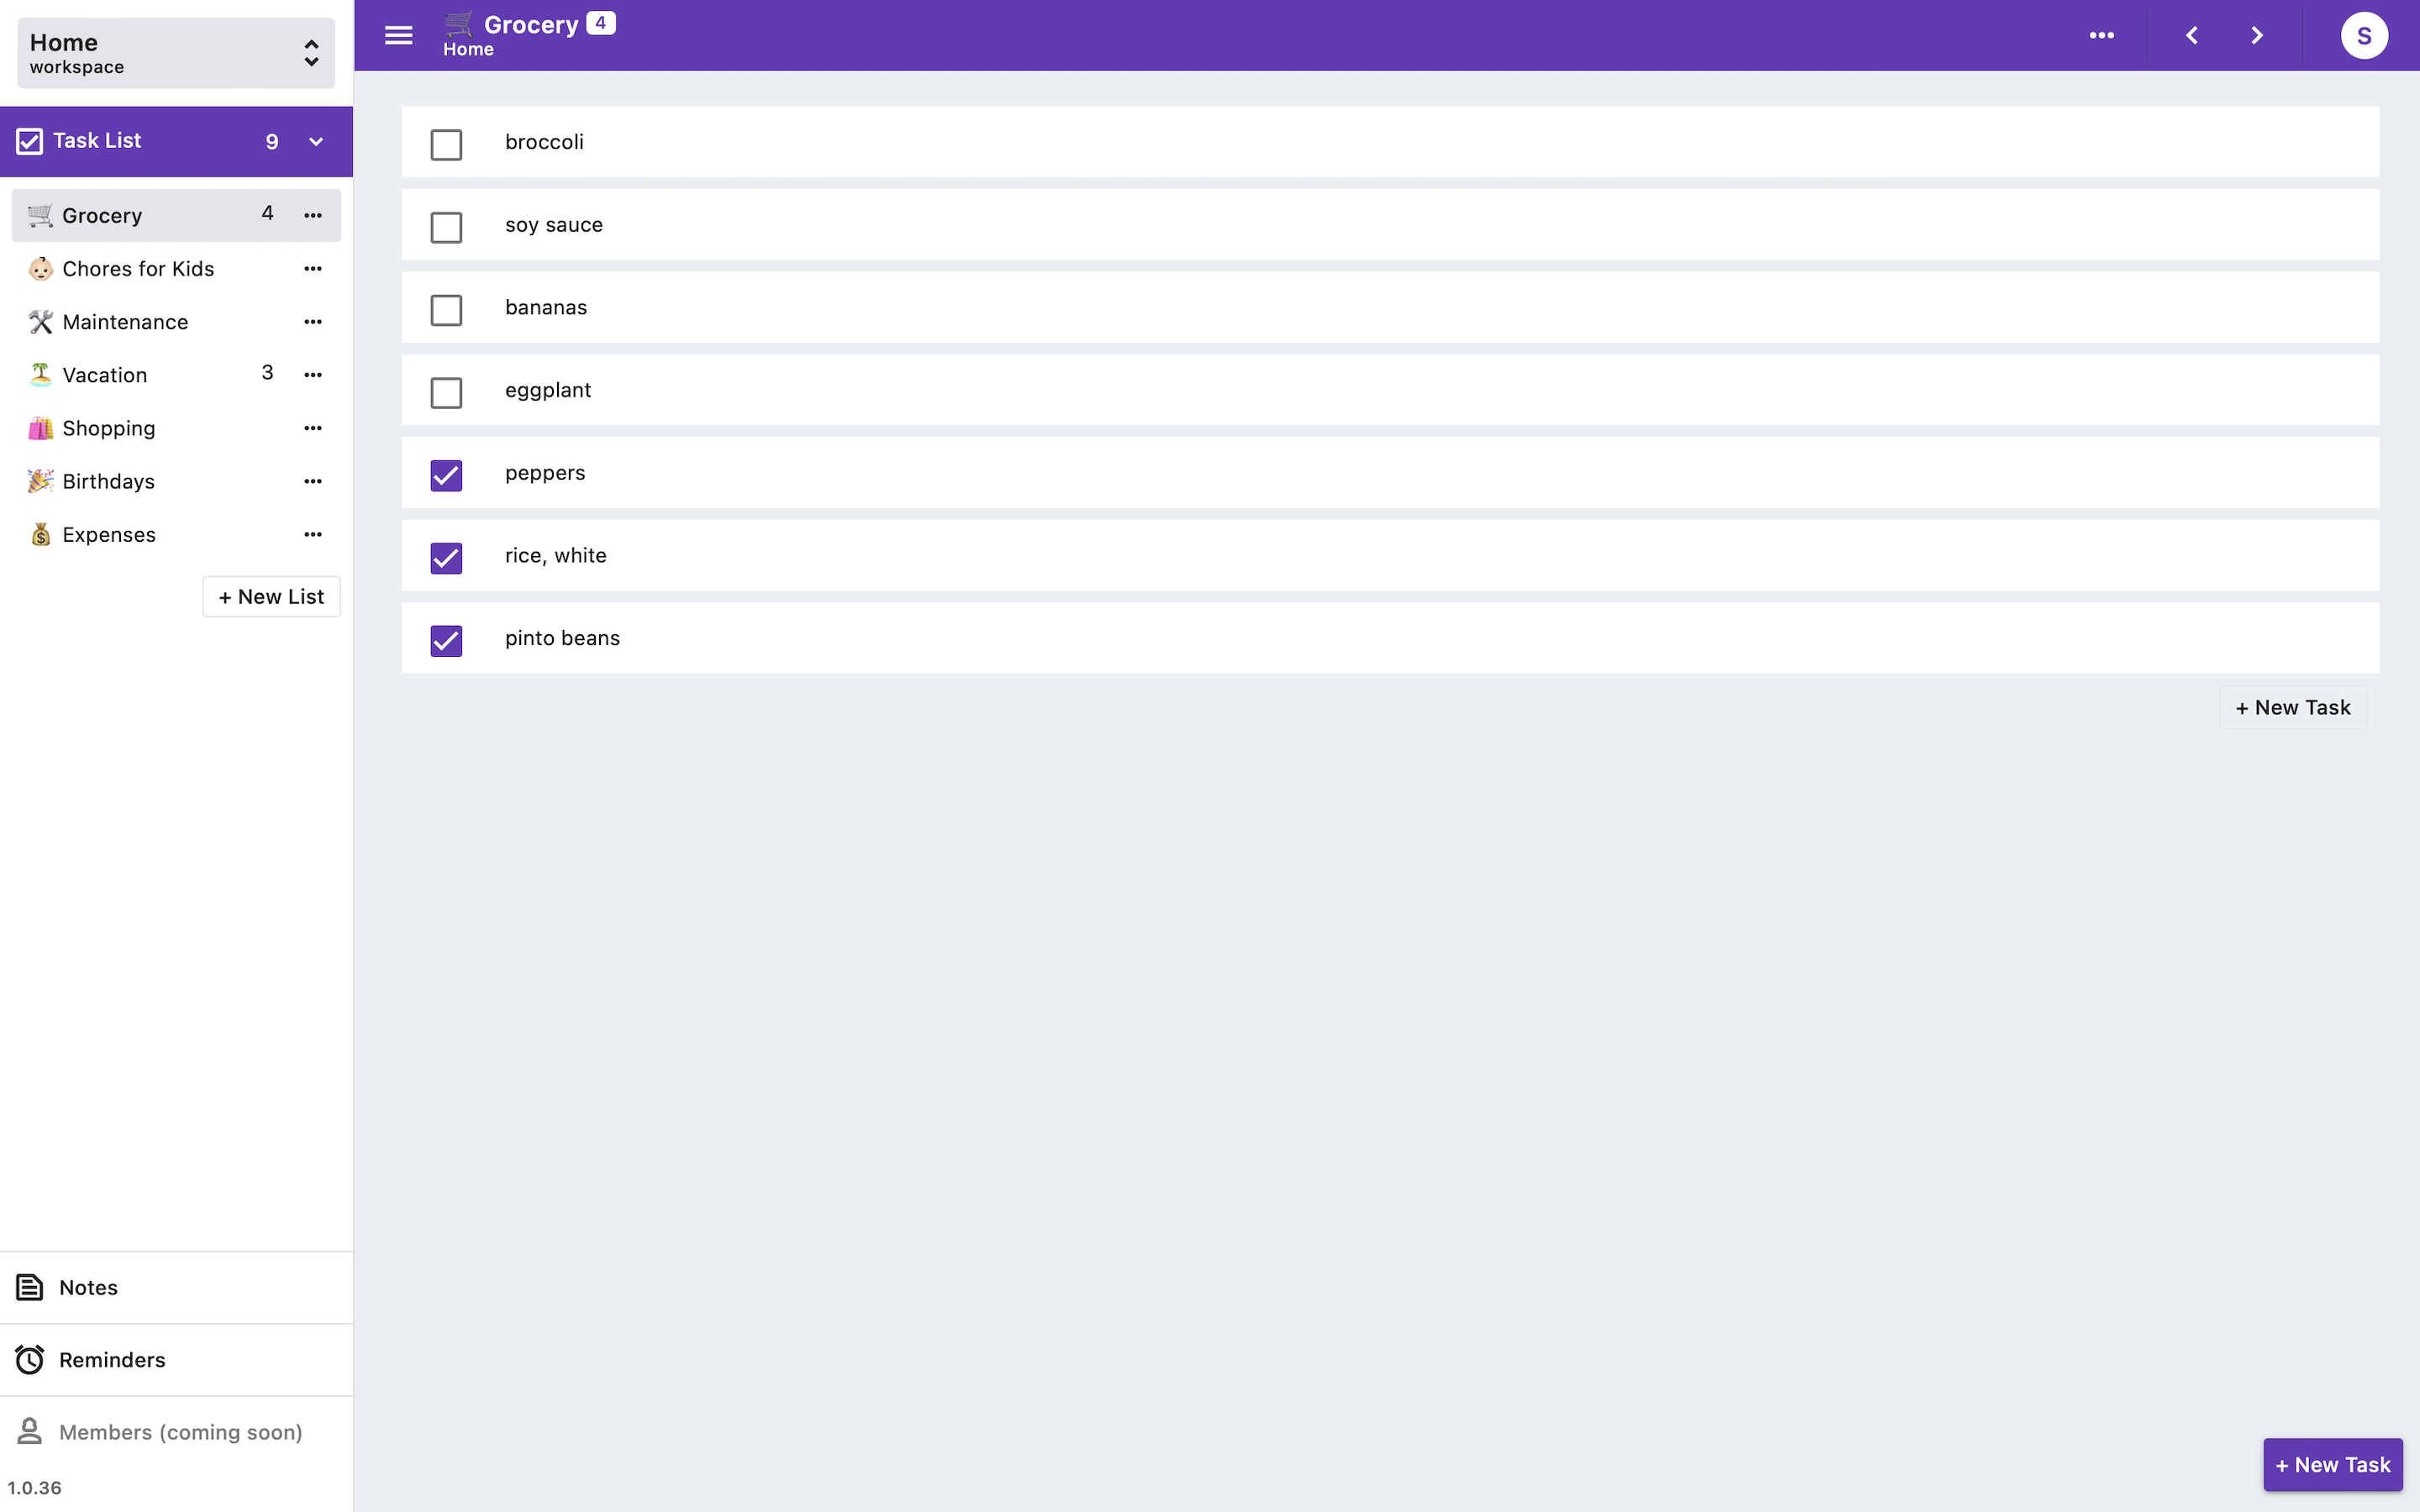Select the Maintenance tools icon list

point(124,321)
